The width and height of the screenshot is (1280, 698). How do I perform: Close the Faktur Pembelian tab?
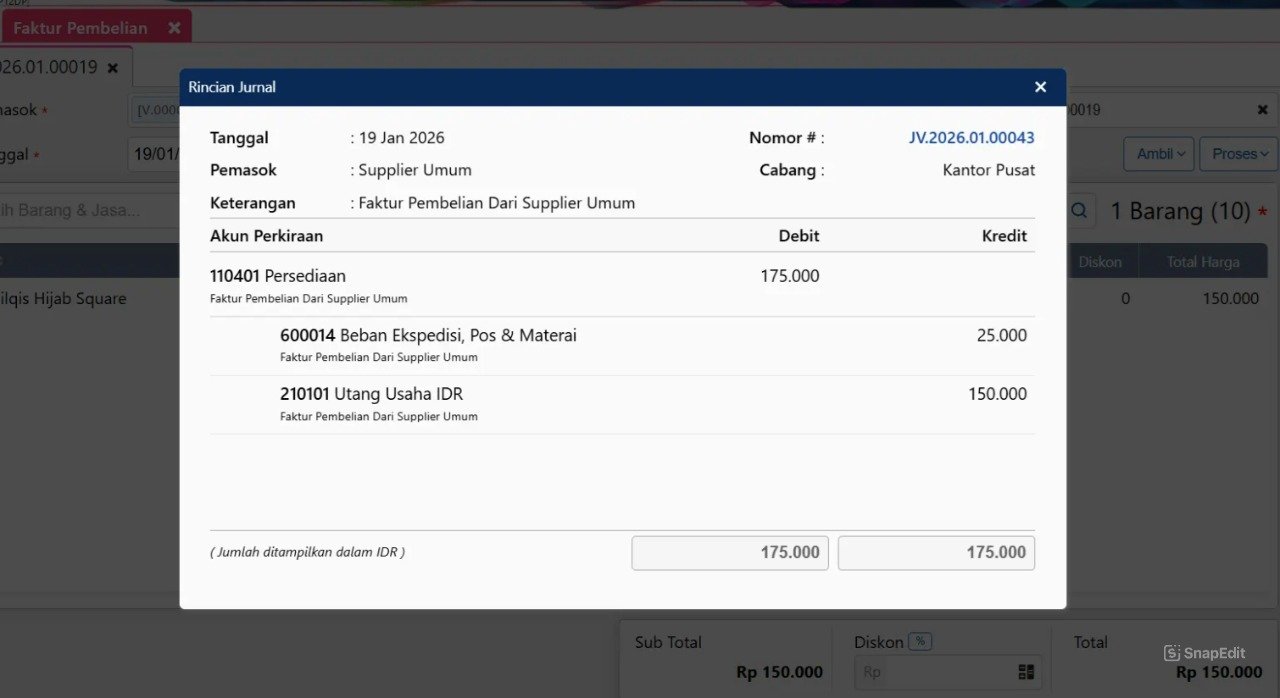(174, 28)
